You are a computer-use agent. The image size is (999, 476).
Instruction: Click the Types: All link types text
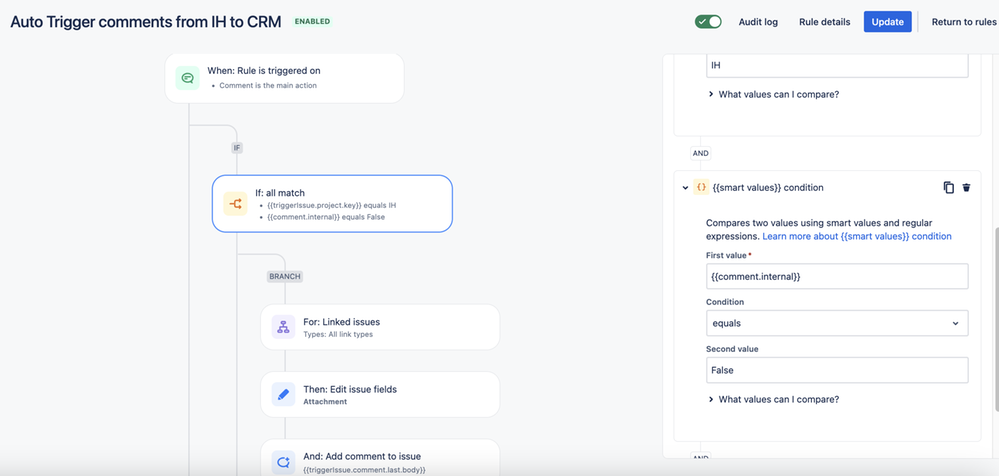point(338,334)
